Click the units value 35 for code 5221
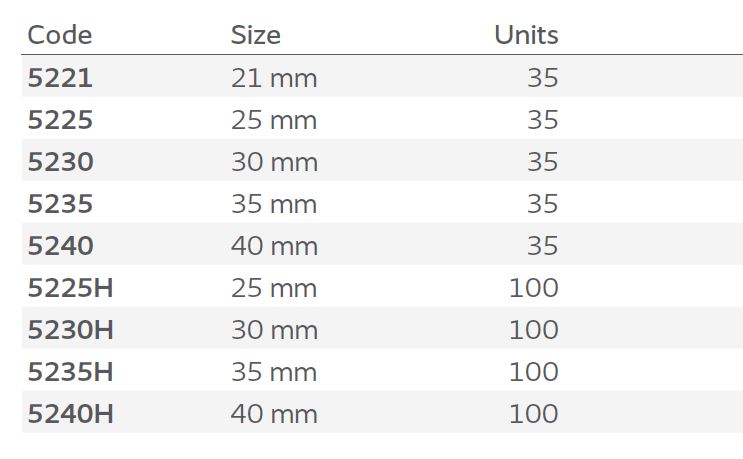The image size is (743, 459). pyautogui.click(x=542, y=78)
